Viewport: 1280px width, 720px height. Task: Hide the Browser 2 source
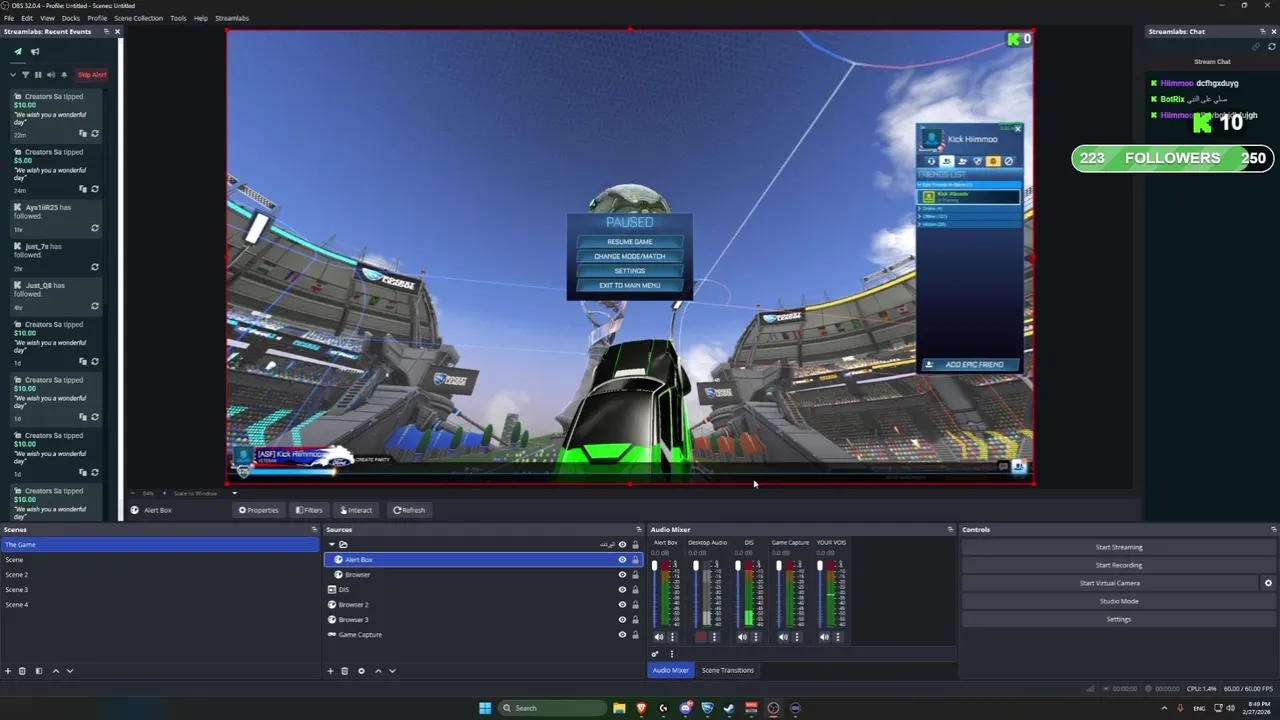622,605
